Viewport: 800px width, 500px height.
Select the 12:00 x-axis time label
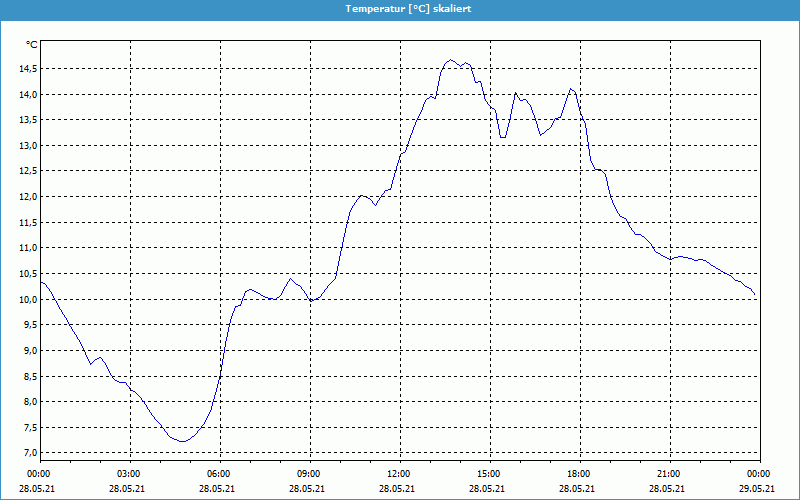(x=399, y=474)
